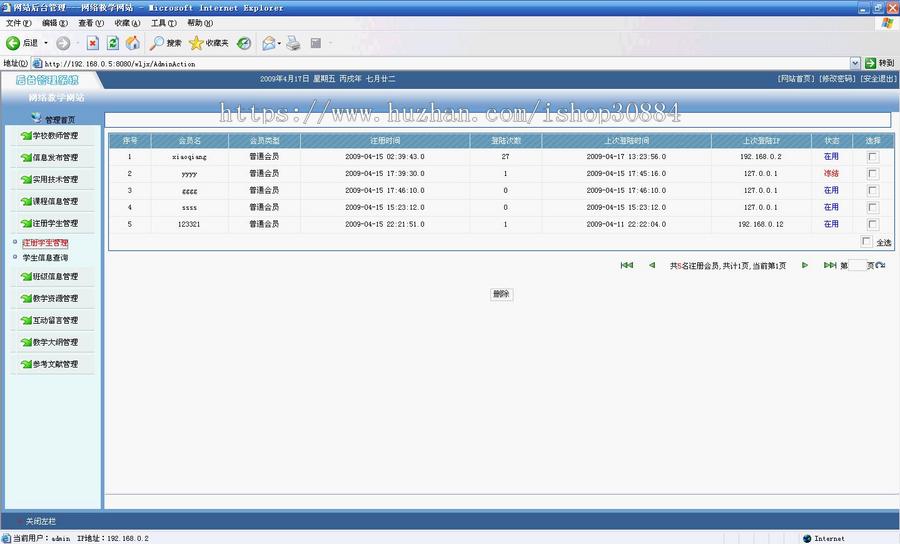Image resolution: width=900 pixels, height=544 pixels.
Task: Click the 转到 go button
Action: [x=879, y=63]
